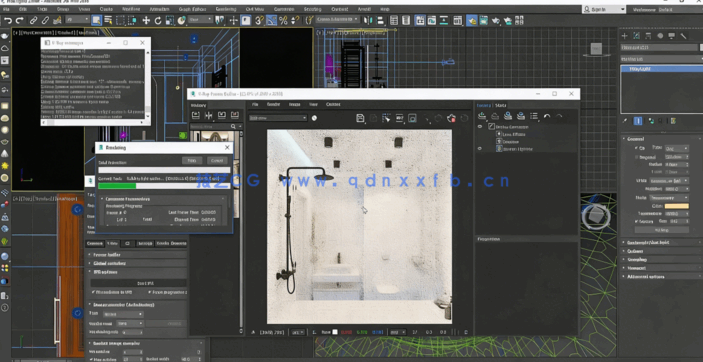
Task: Toggle visibility of Display Correction layer
Action: (x=480, y=127)
